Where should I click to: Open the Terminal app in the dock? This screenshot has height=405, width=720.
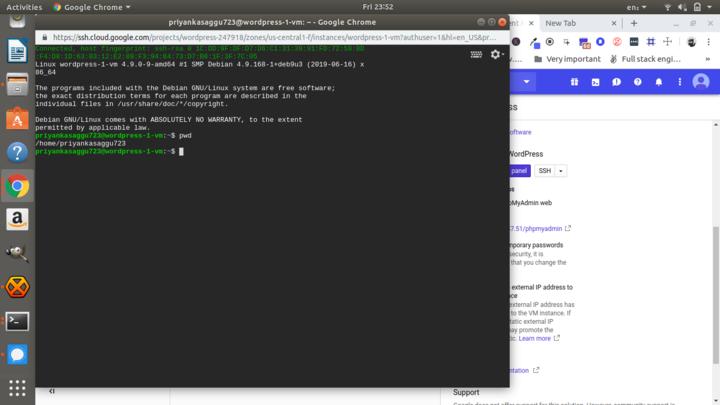pos(17,321)
